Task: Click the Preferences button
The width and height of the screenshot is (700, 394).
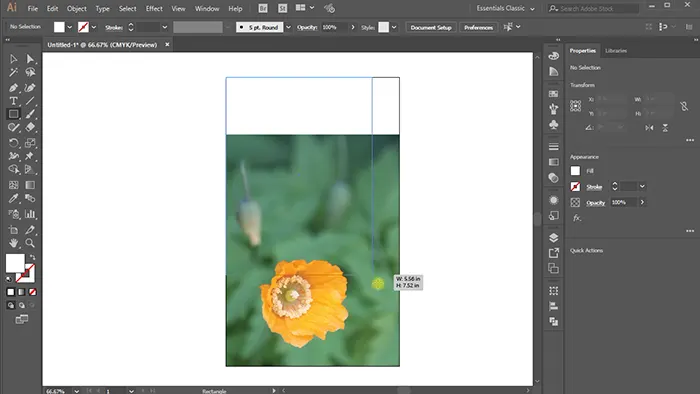Action: (x=478, y=27)
